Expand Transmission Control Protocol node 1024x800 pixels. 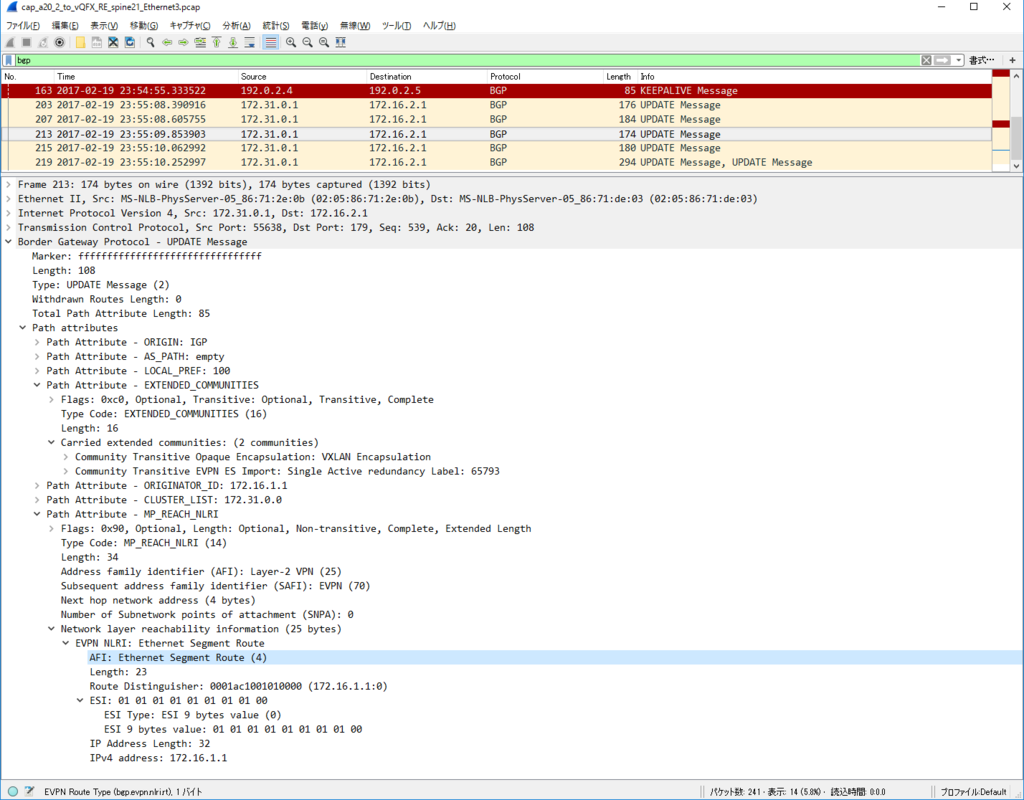[x=8, y=228]
